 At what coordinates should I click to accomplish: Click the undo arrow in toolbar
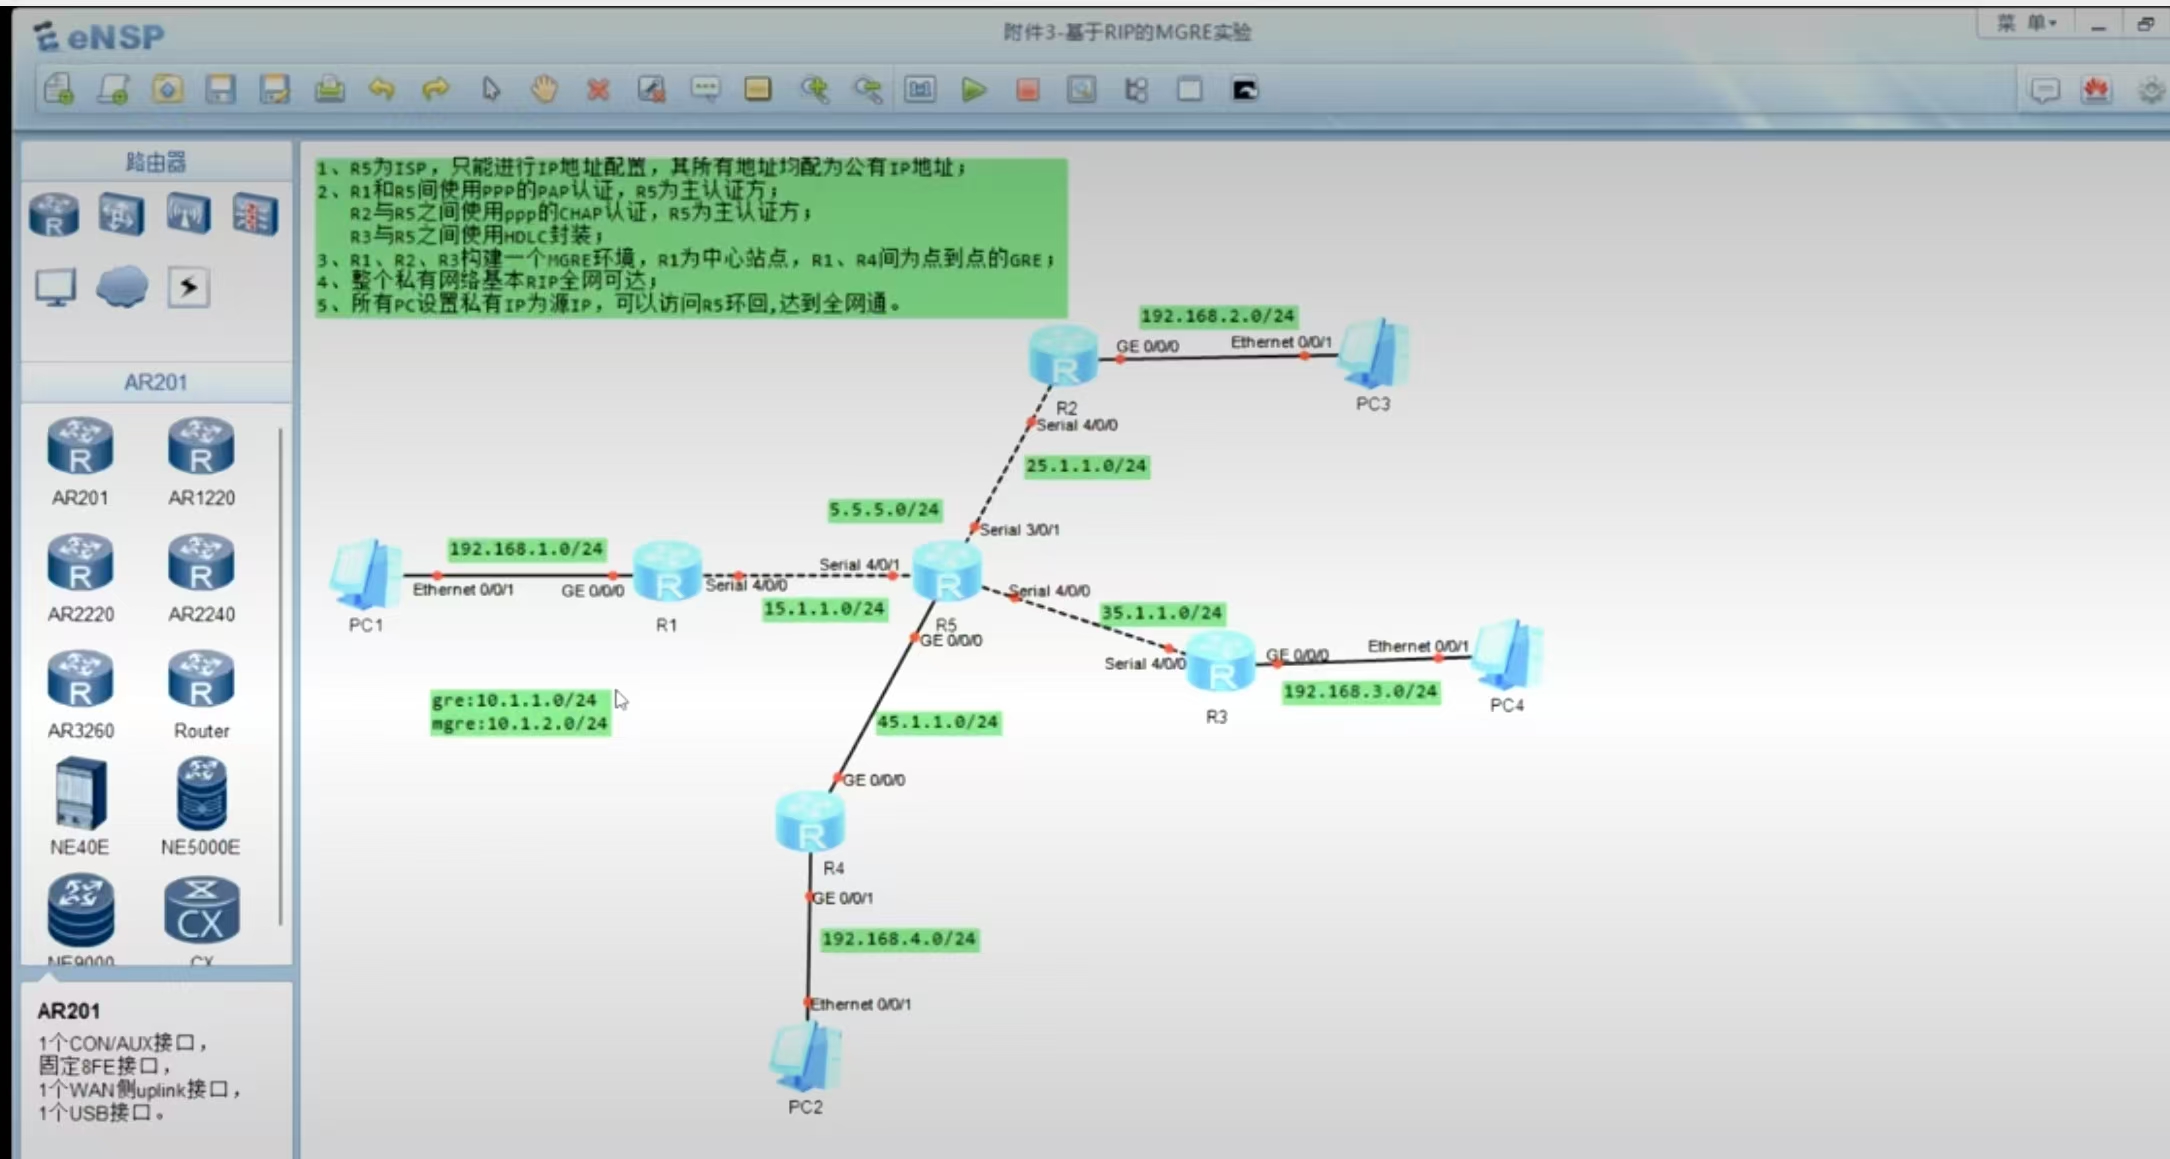click(382, 90)
